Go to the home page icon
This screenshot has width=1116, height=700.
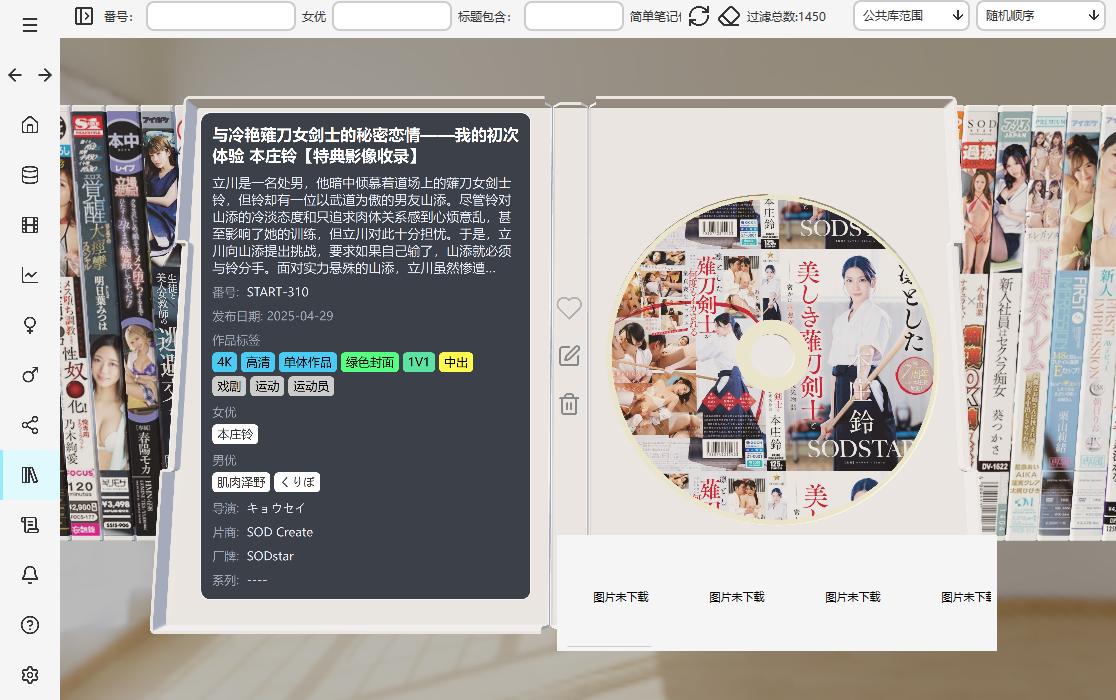30,125
